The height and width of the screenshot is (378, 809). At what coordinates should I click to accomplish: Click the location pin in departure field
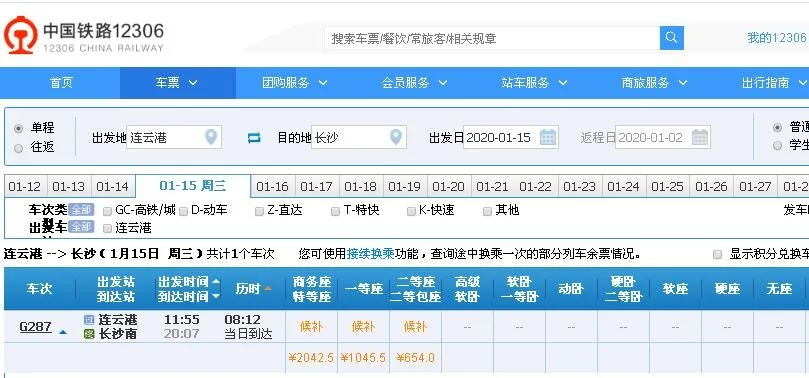(211, 137)
